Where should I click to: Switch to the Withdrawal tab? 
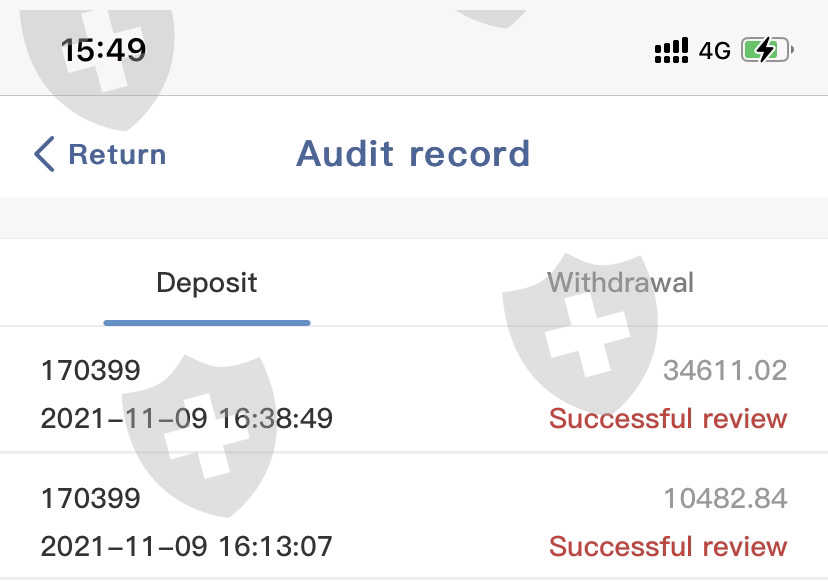(620, 282)
